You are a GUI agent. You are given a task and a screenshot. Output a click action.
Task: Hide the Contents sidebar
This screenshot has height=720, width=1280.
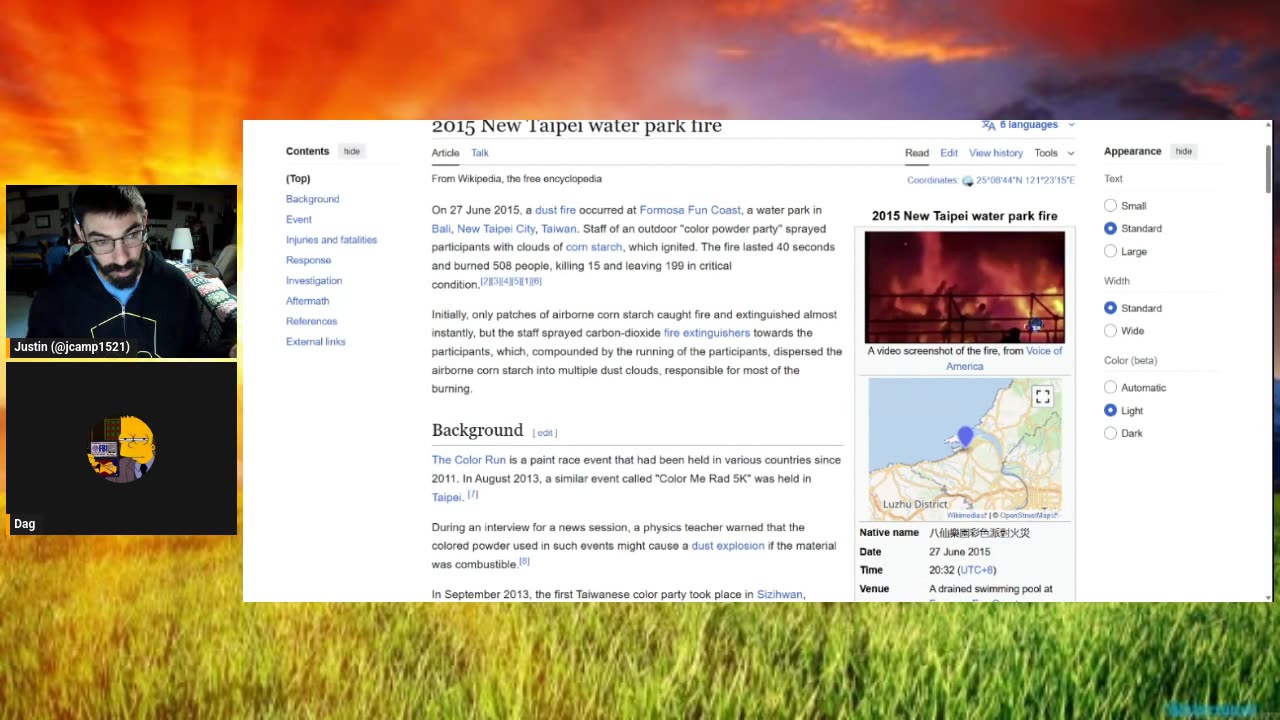point(352,151)
